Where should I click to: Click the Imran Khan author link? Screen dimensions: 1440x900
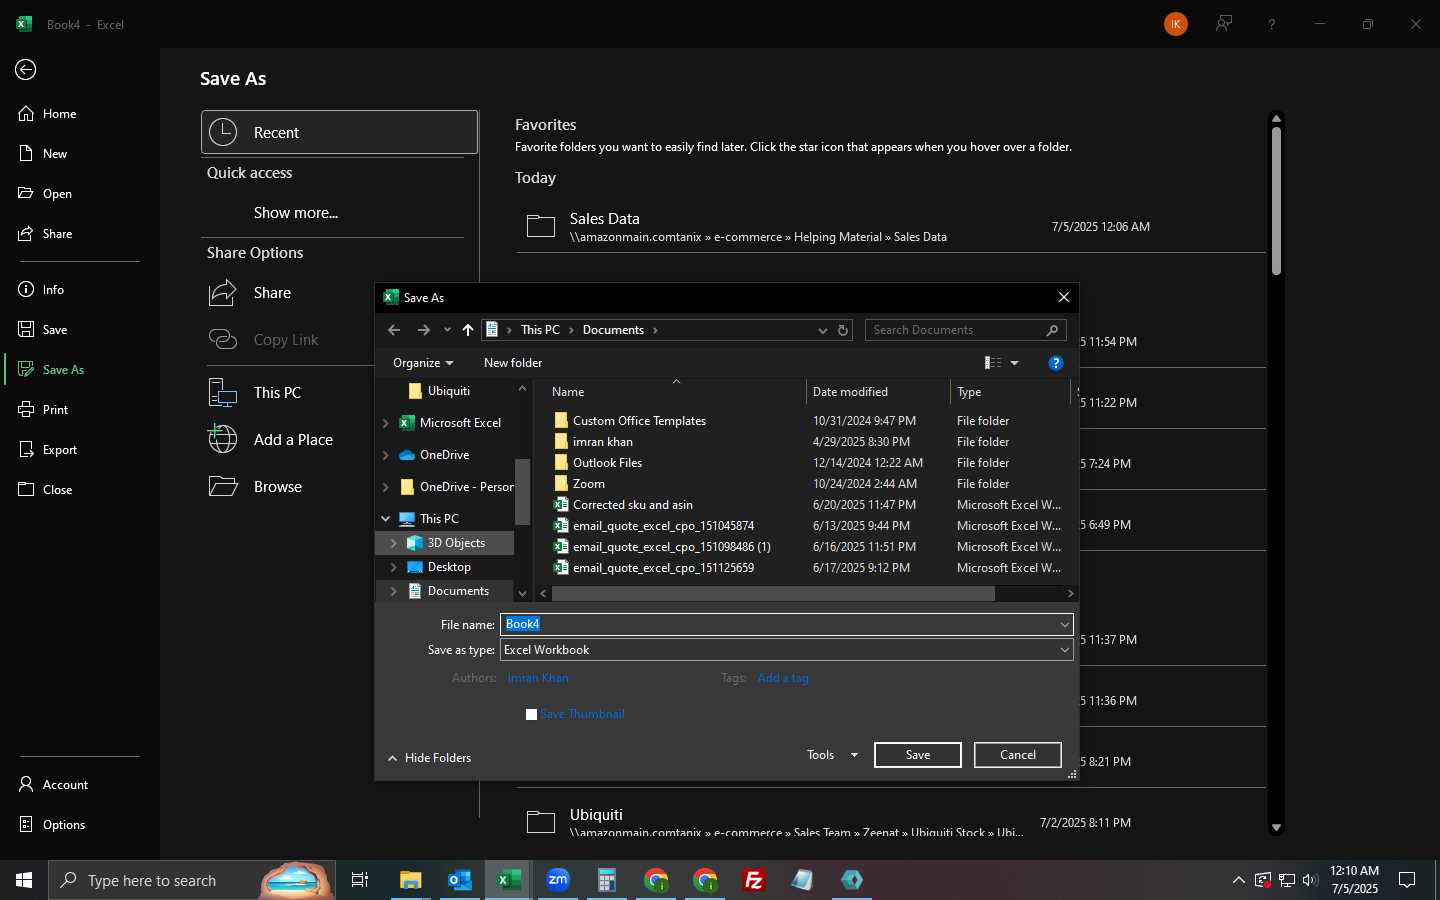point(538,678)
